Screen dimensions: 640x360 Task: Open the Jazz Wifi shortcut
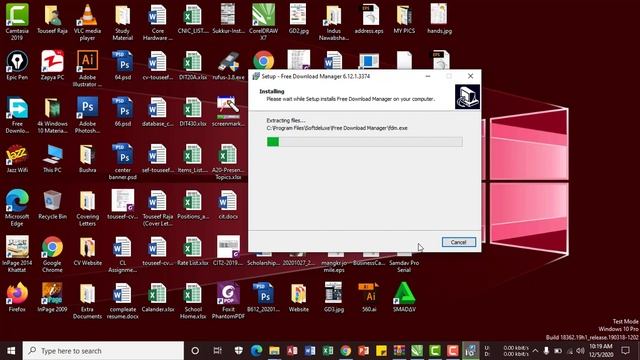17,158
